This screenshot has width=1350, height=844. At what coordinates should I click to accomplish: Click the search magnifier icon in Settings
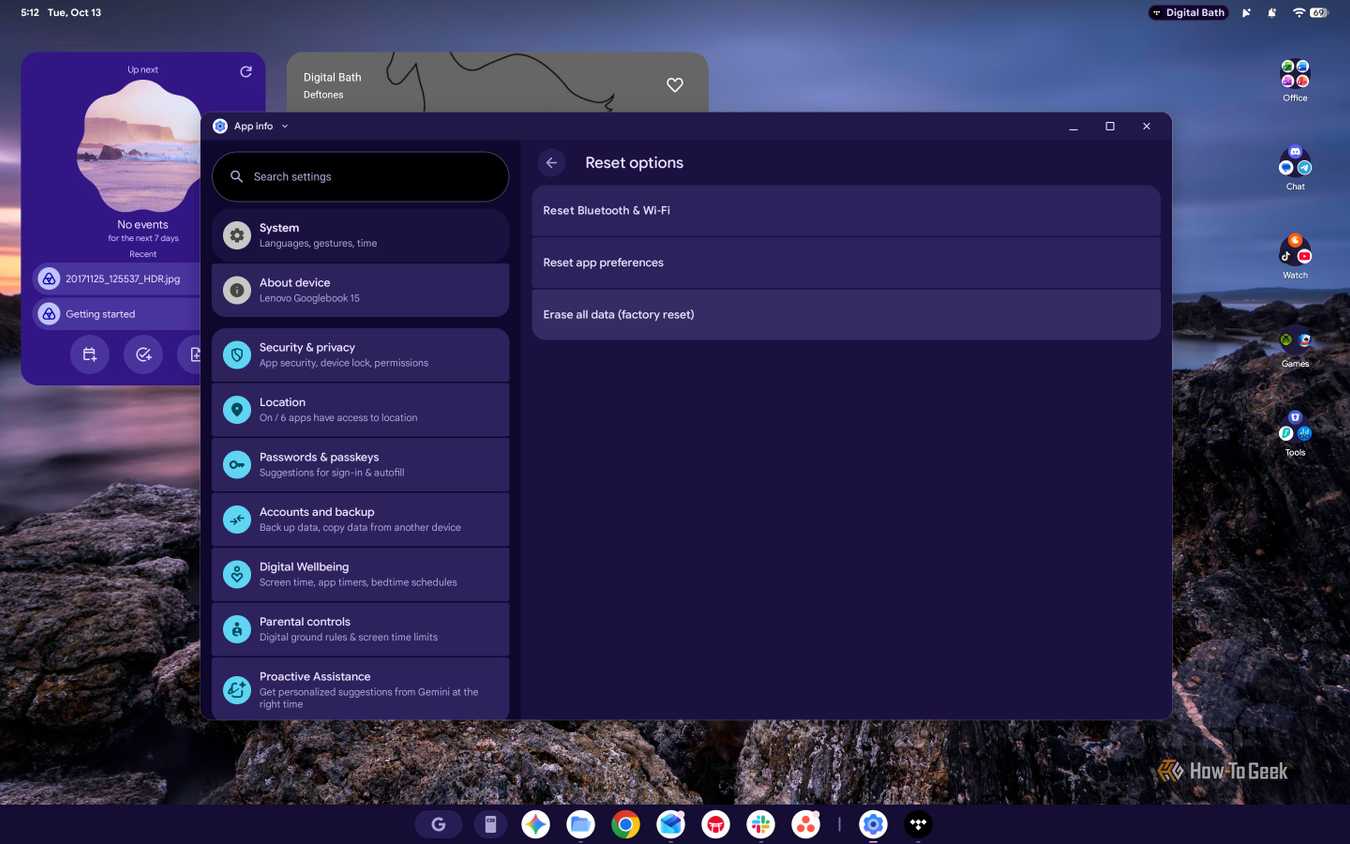(x=237, y=177)
